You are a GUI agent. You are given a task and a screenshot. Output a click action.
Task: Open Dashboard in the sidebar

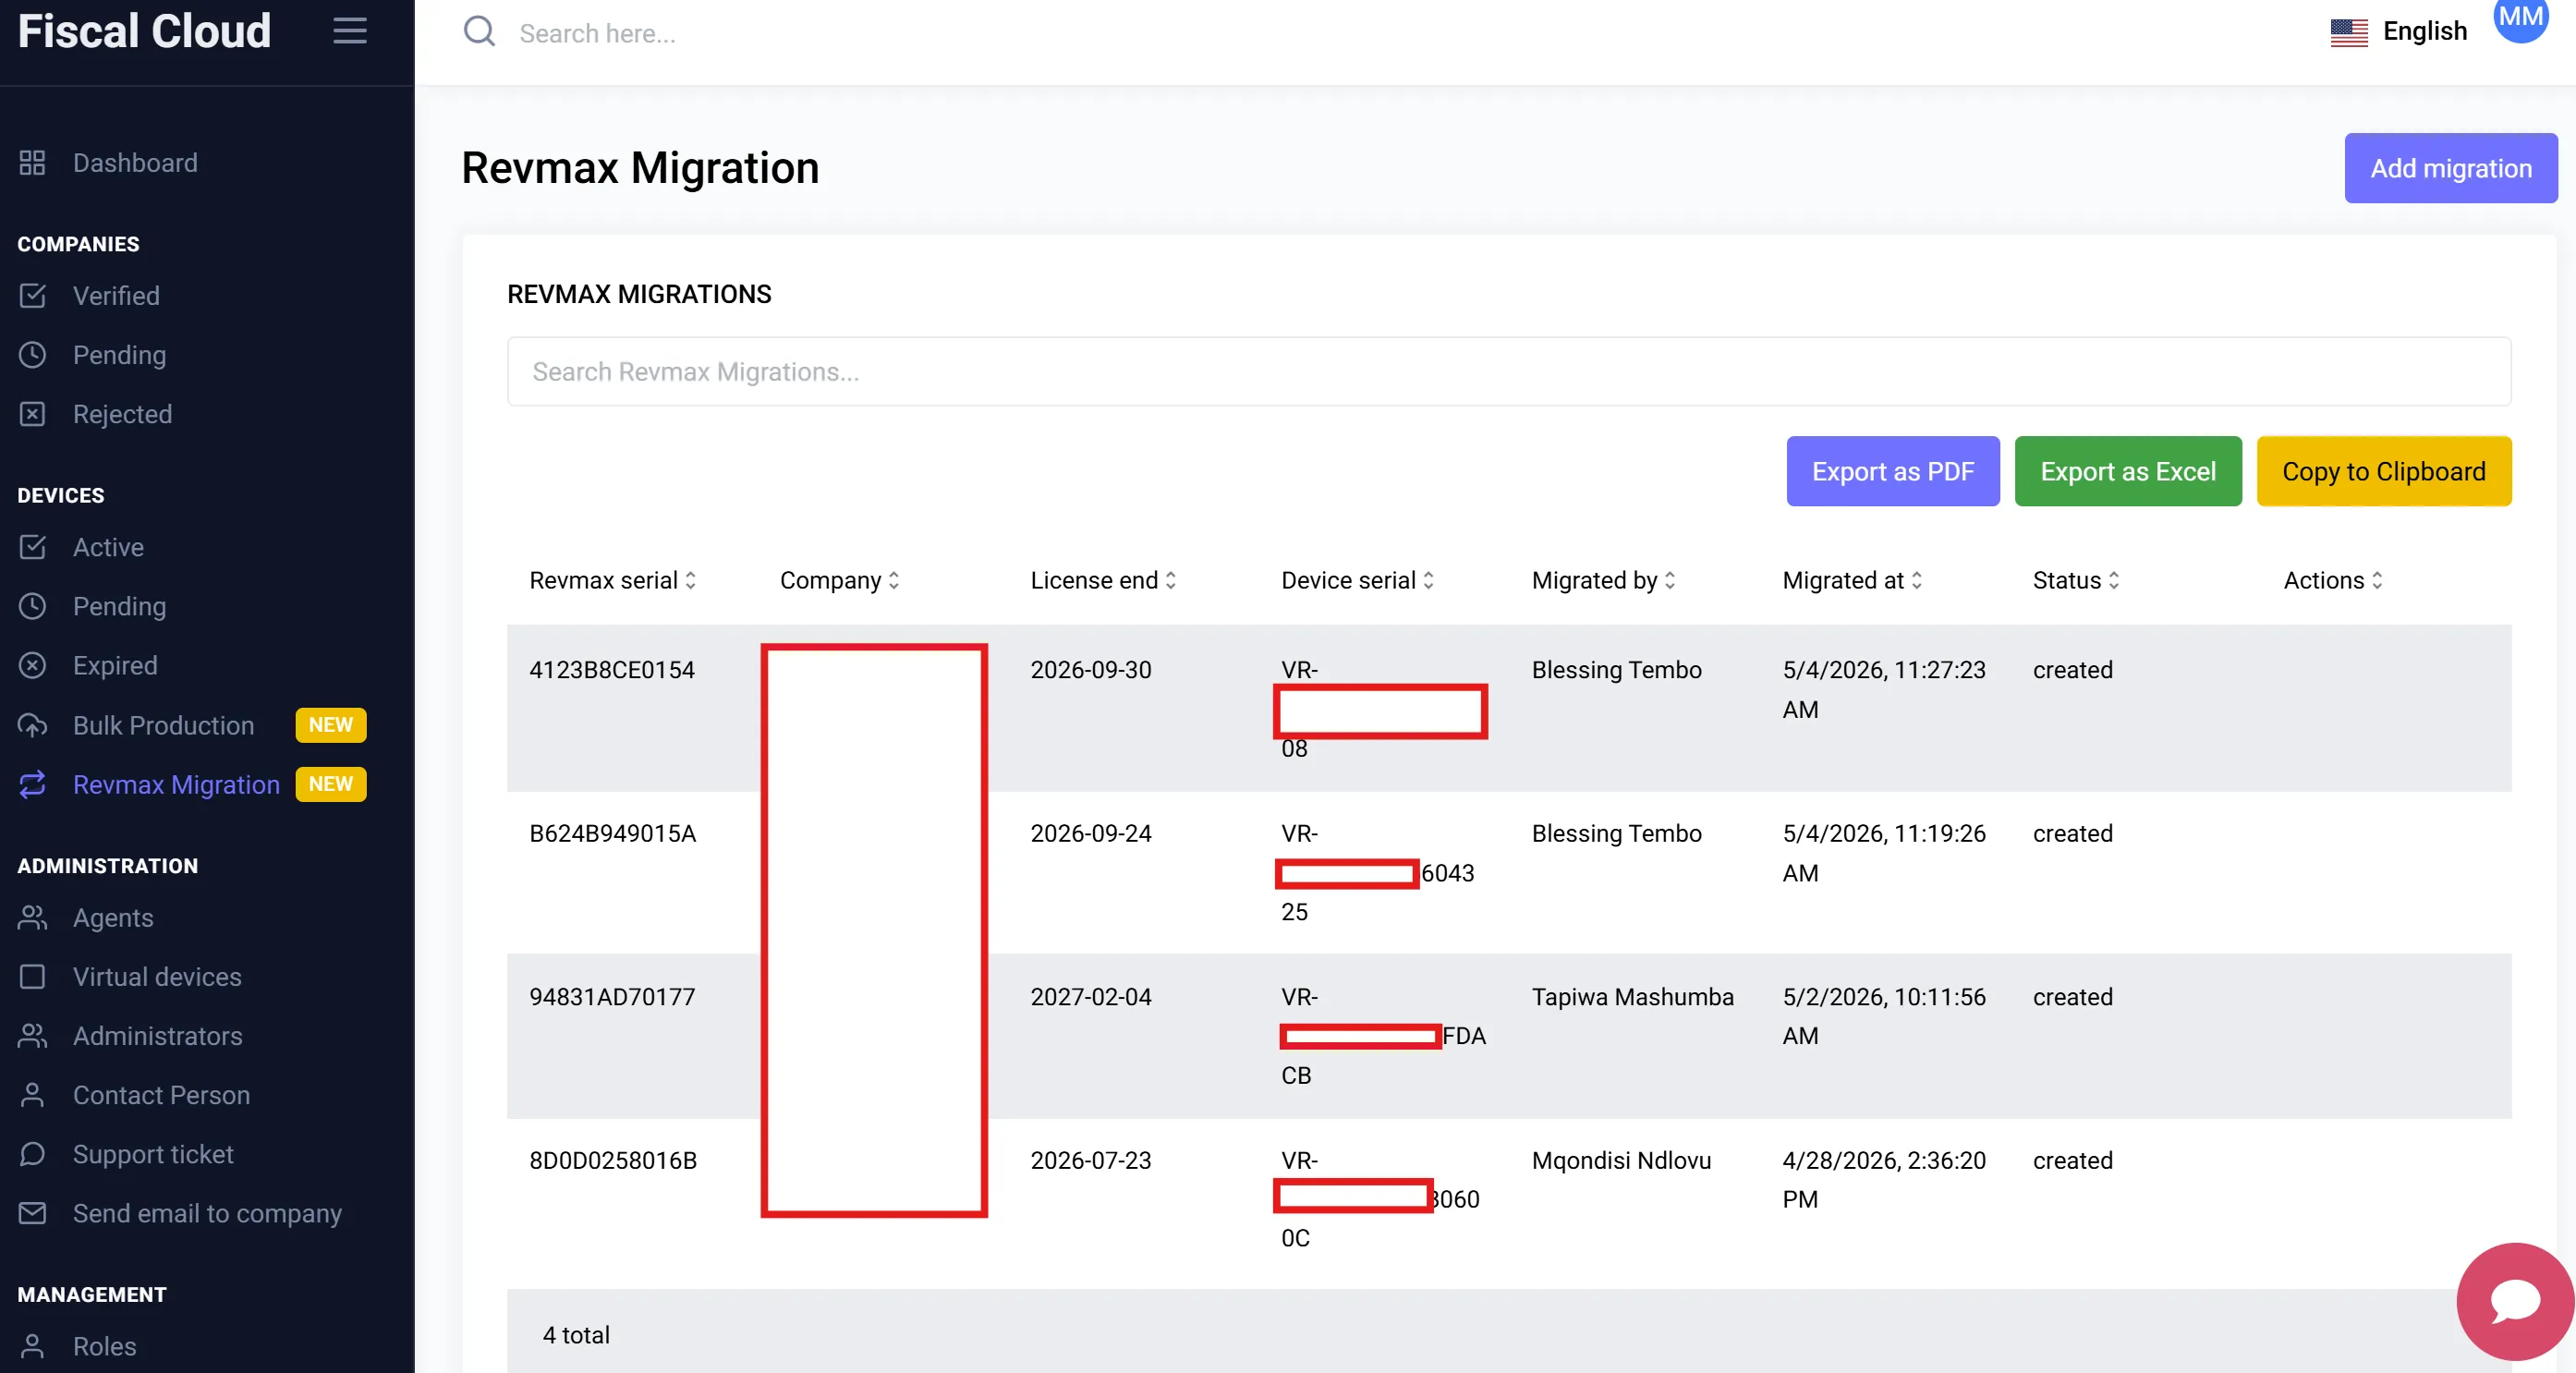point(135,162)
